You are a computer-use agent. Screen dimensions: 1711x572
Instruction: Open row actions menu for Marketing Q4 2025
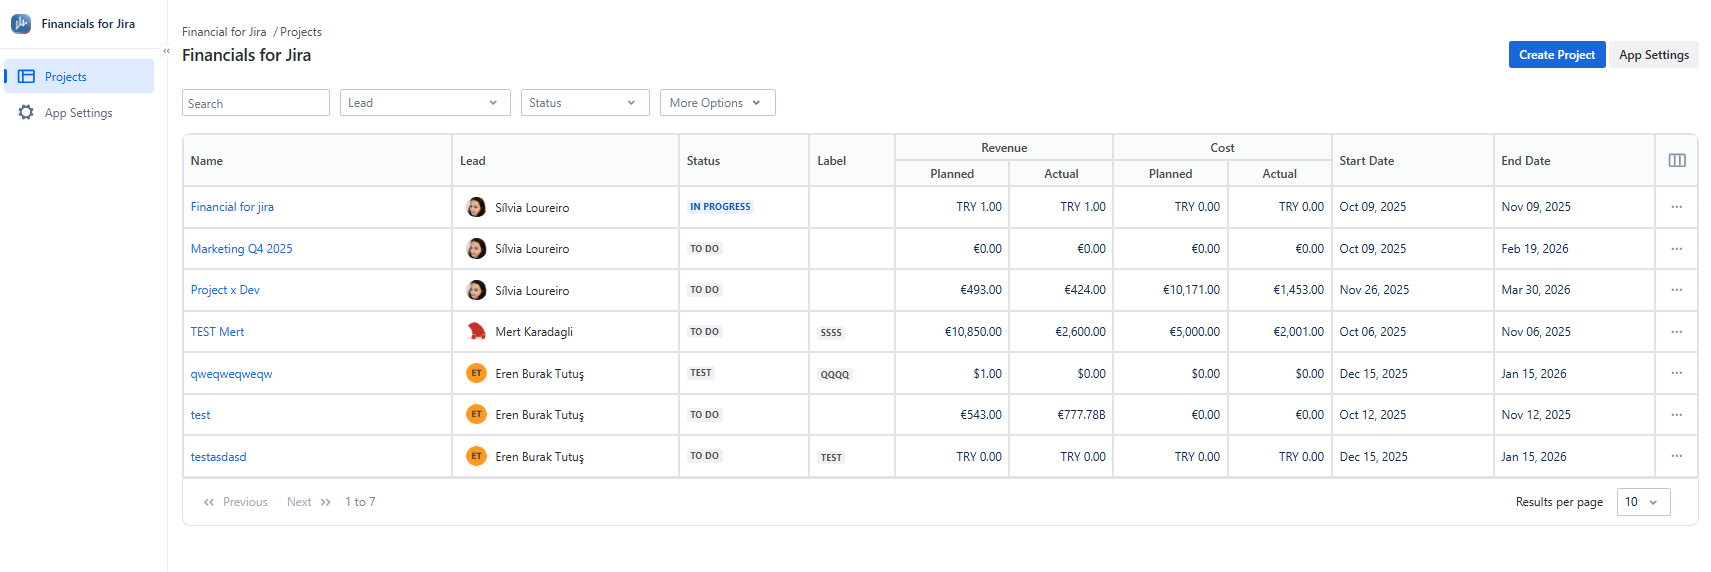1677,249
